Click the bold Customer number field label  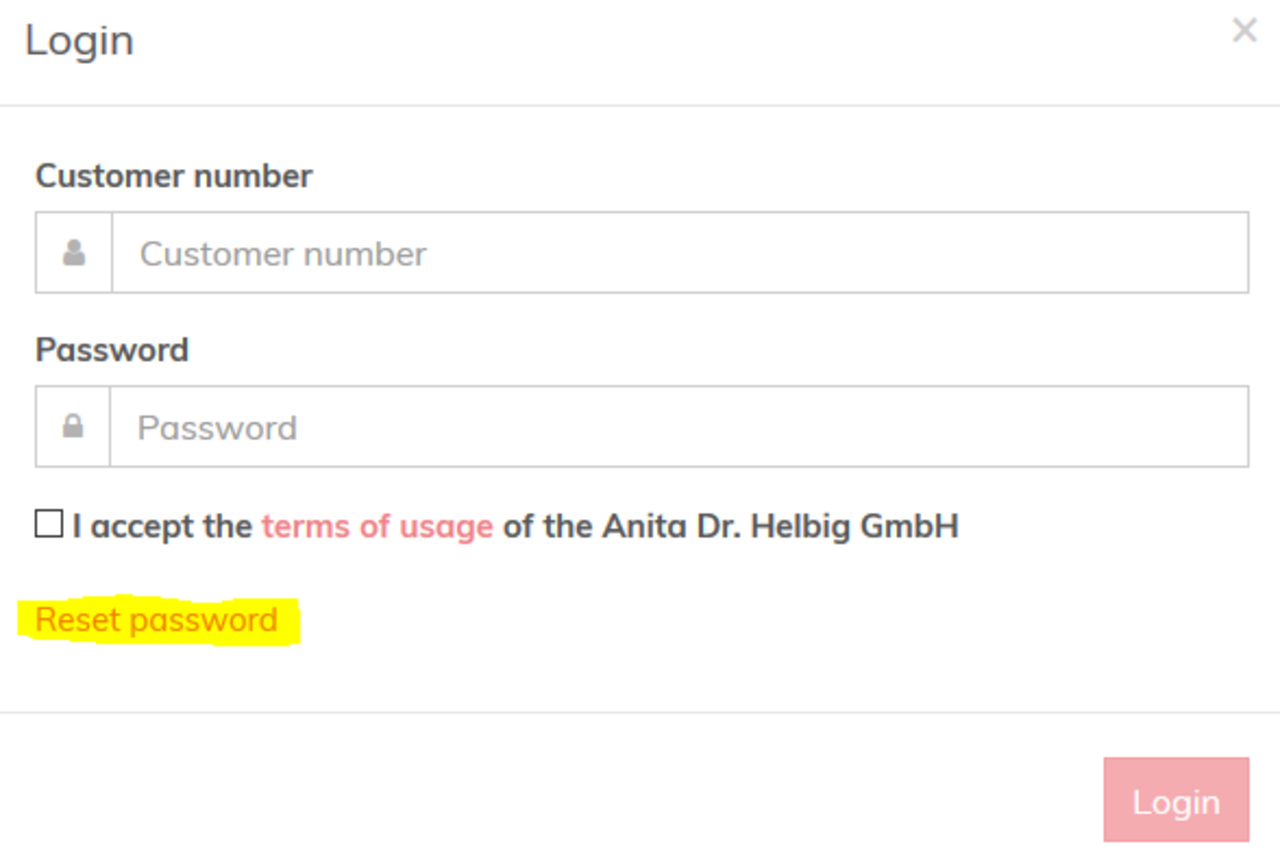point(174,176)
